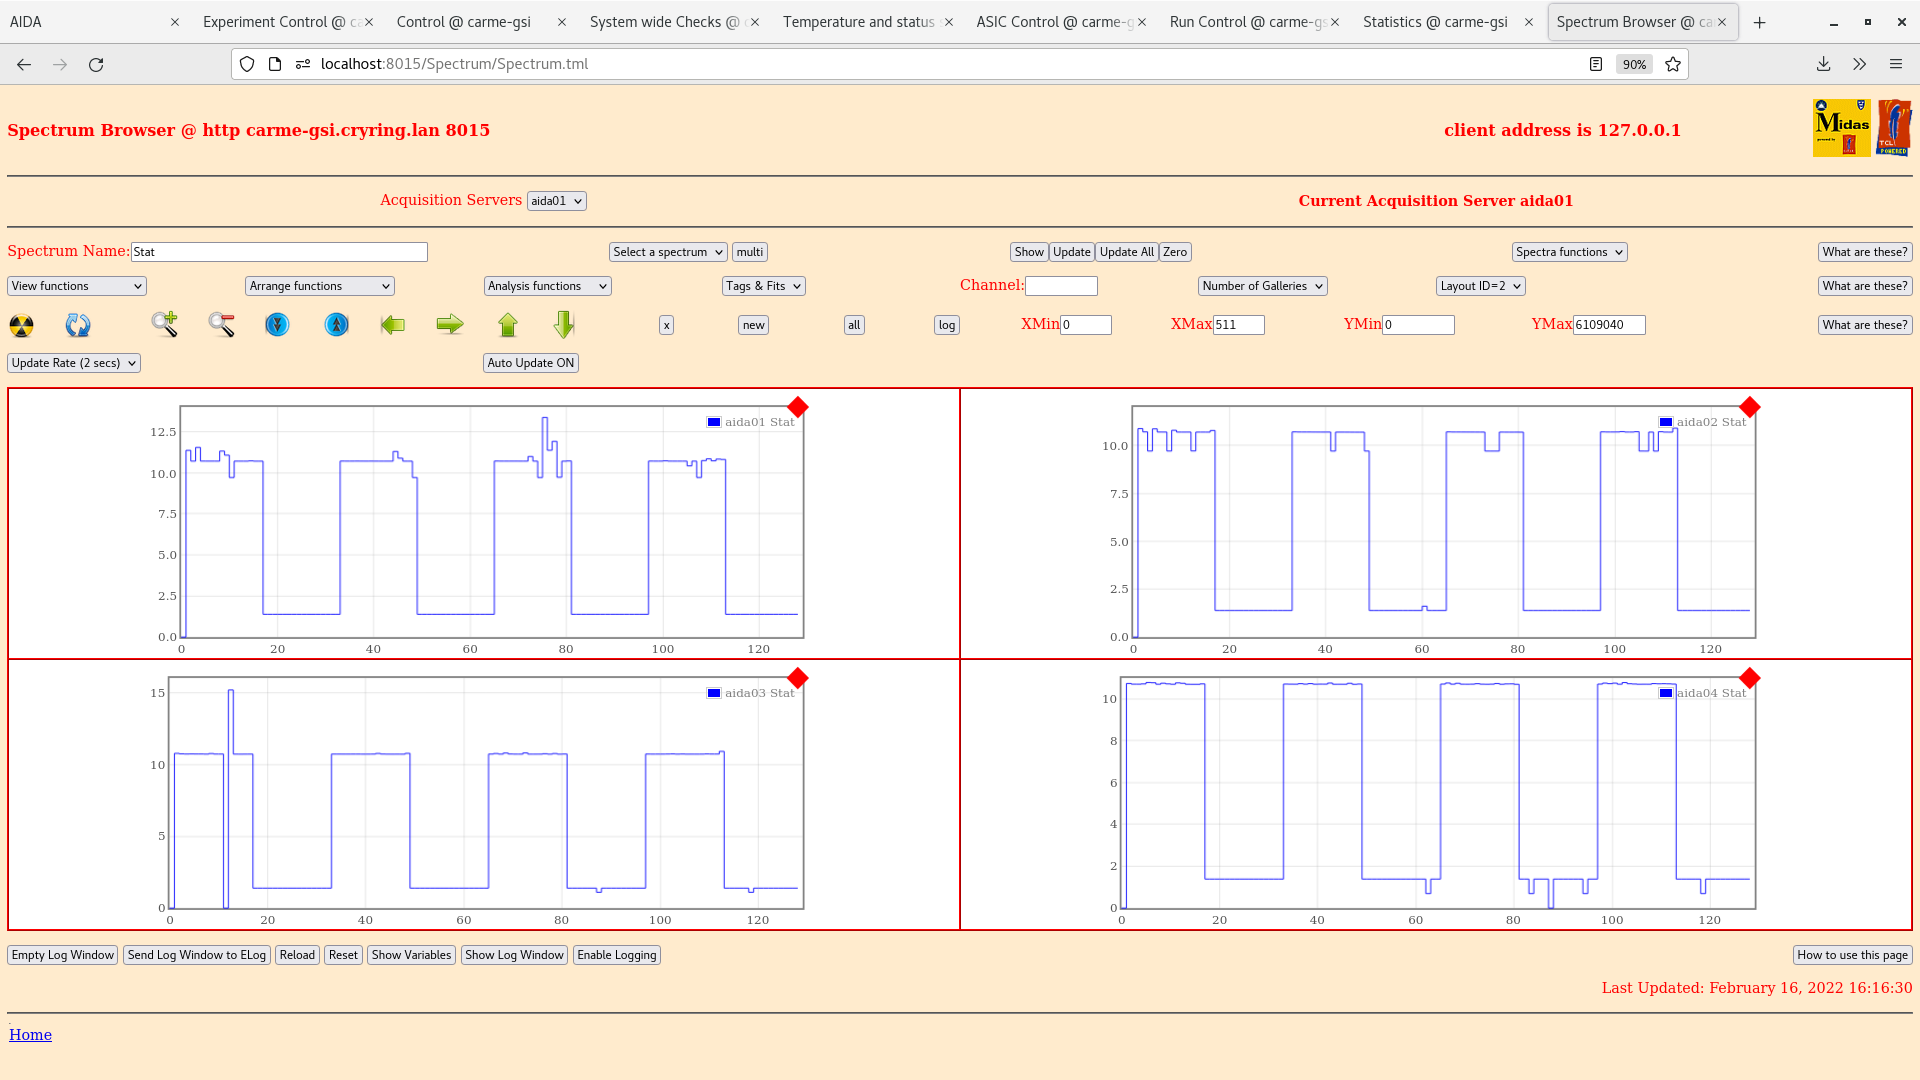Show more toolbar tools chevron
Viewport: 1920px width, 1080px height.
1859,64
